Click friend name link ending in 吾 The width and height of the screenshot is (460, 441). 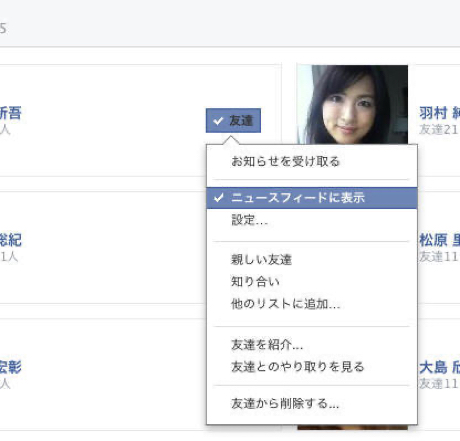pos(11,113)
